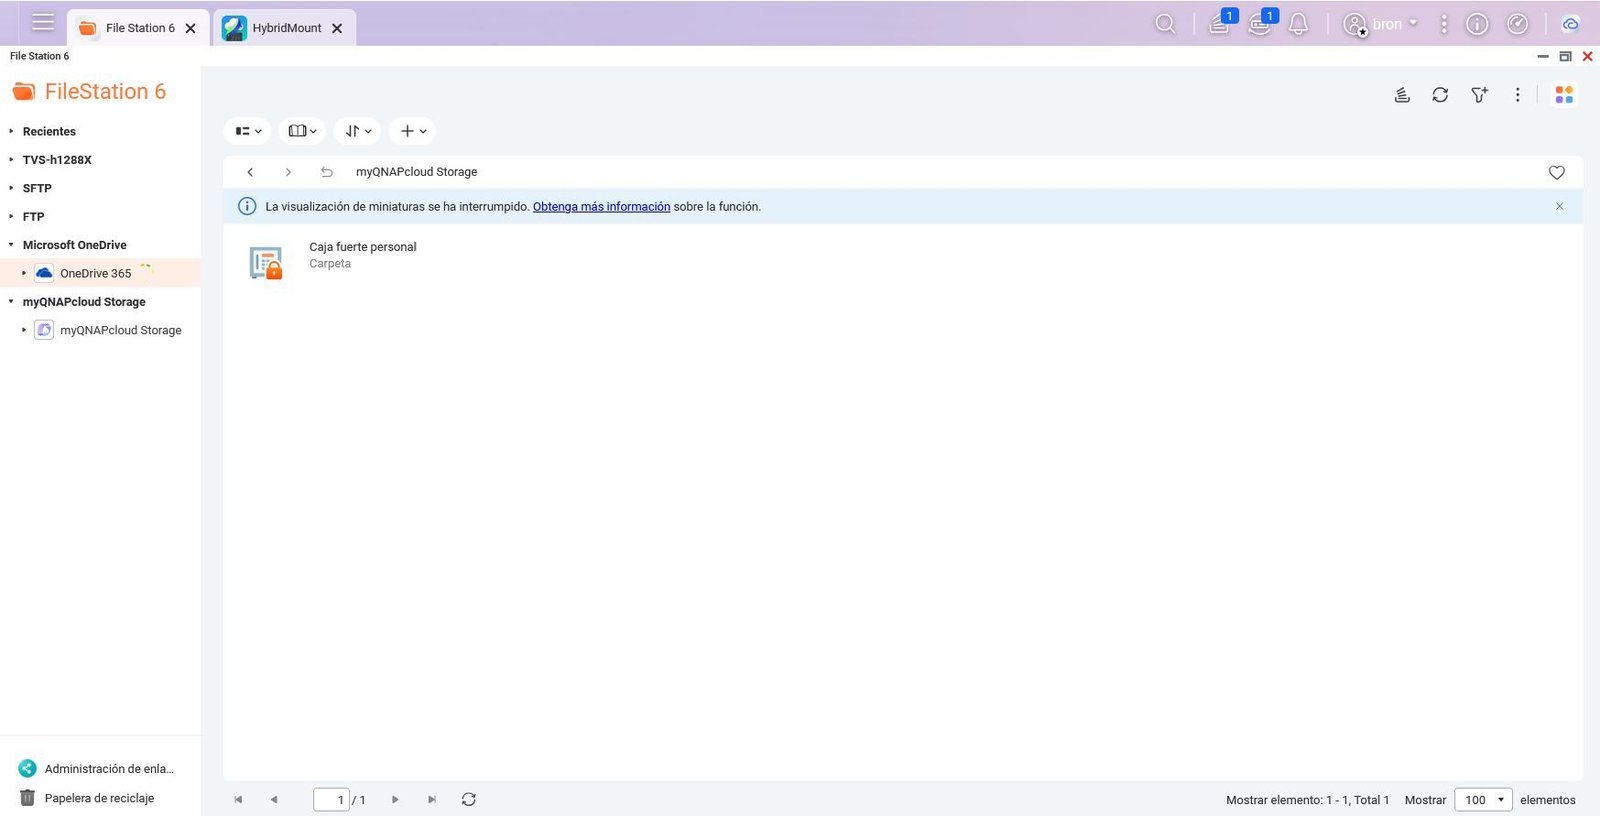Select the Caja fuerte personal folder icon
The height and width of the screenshot is (816, 1600).
266,263
